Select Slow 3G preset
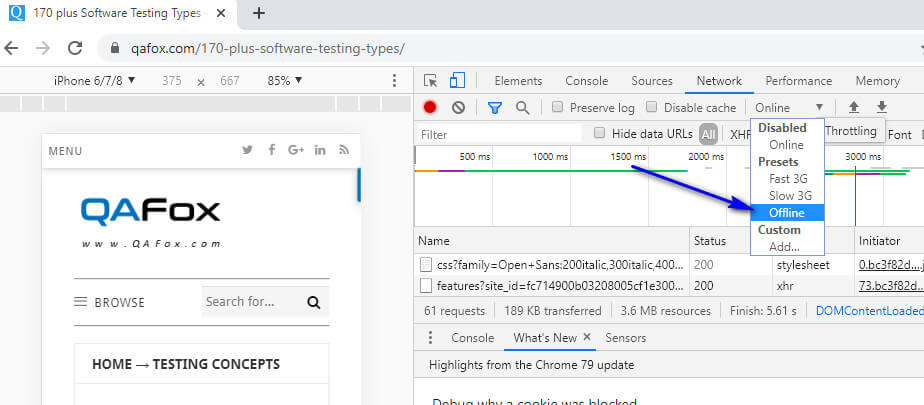This screenshot has width=924, height=405. click(x=790, y=196)
